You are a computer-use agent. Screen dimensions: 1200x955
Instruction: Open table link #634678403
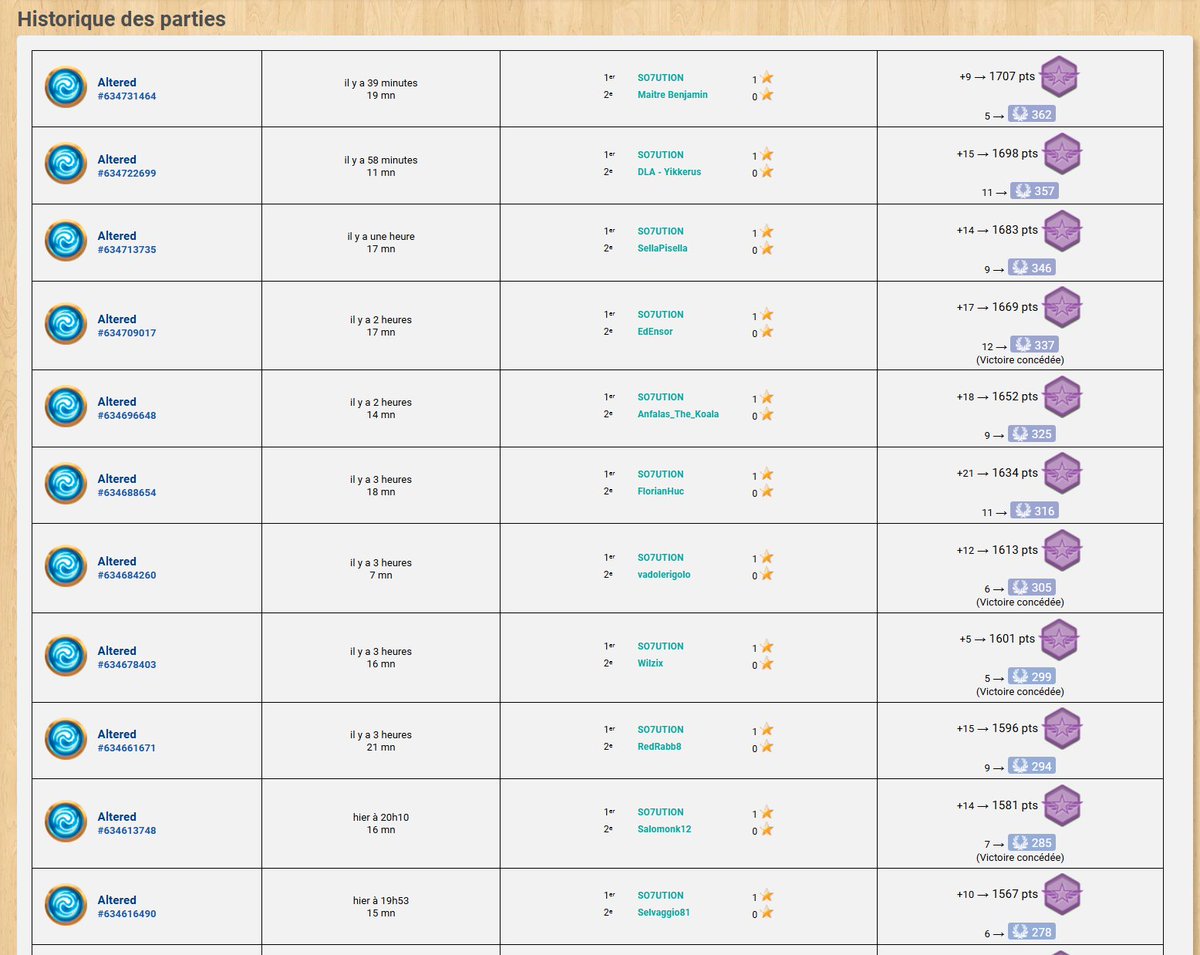(127, 665)
